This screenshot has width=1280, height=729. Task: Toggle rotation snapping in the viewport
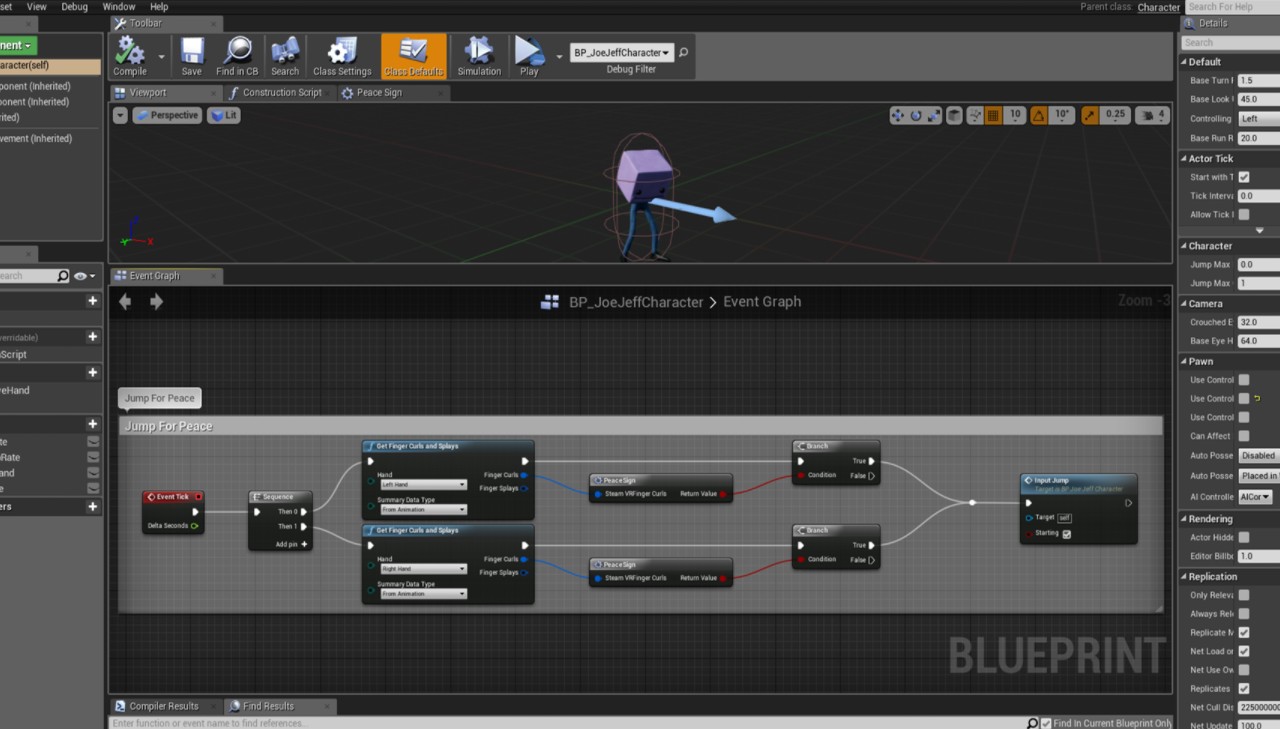pos(1039,116)
